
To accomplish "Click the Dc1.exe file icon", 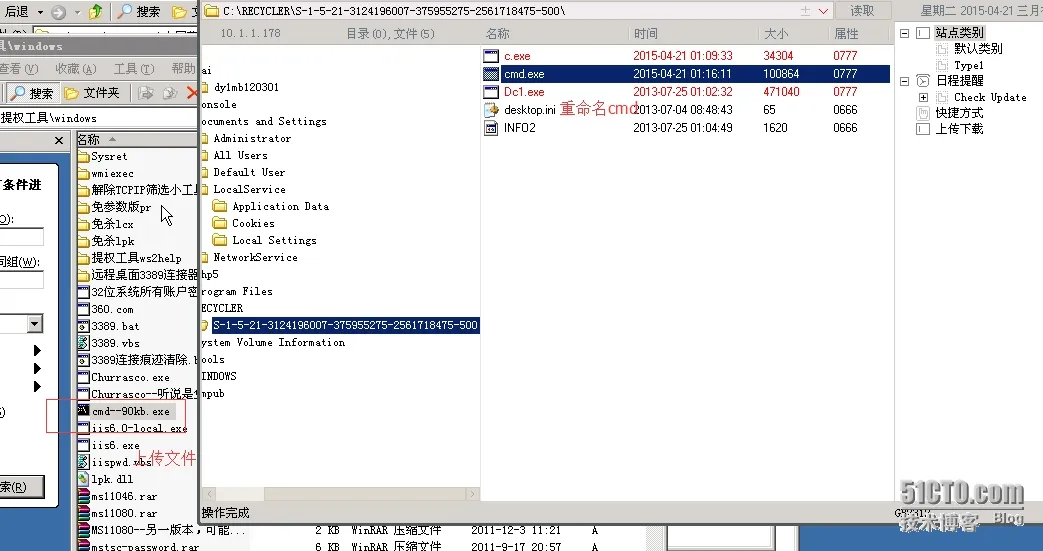I will [x=491, y=92].
